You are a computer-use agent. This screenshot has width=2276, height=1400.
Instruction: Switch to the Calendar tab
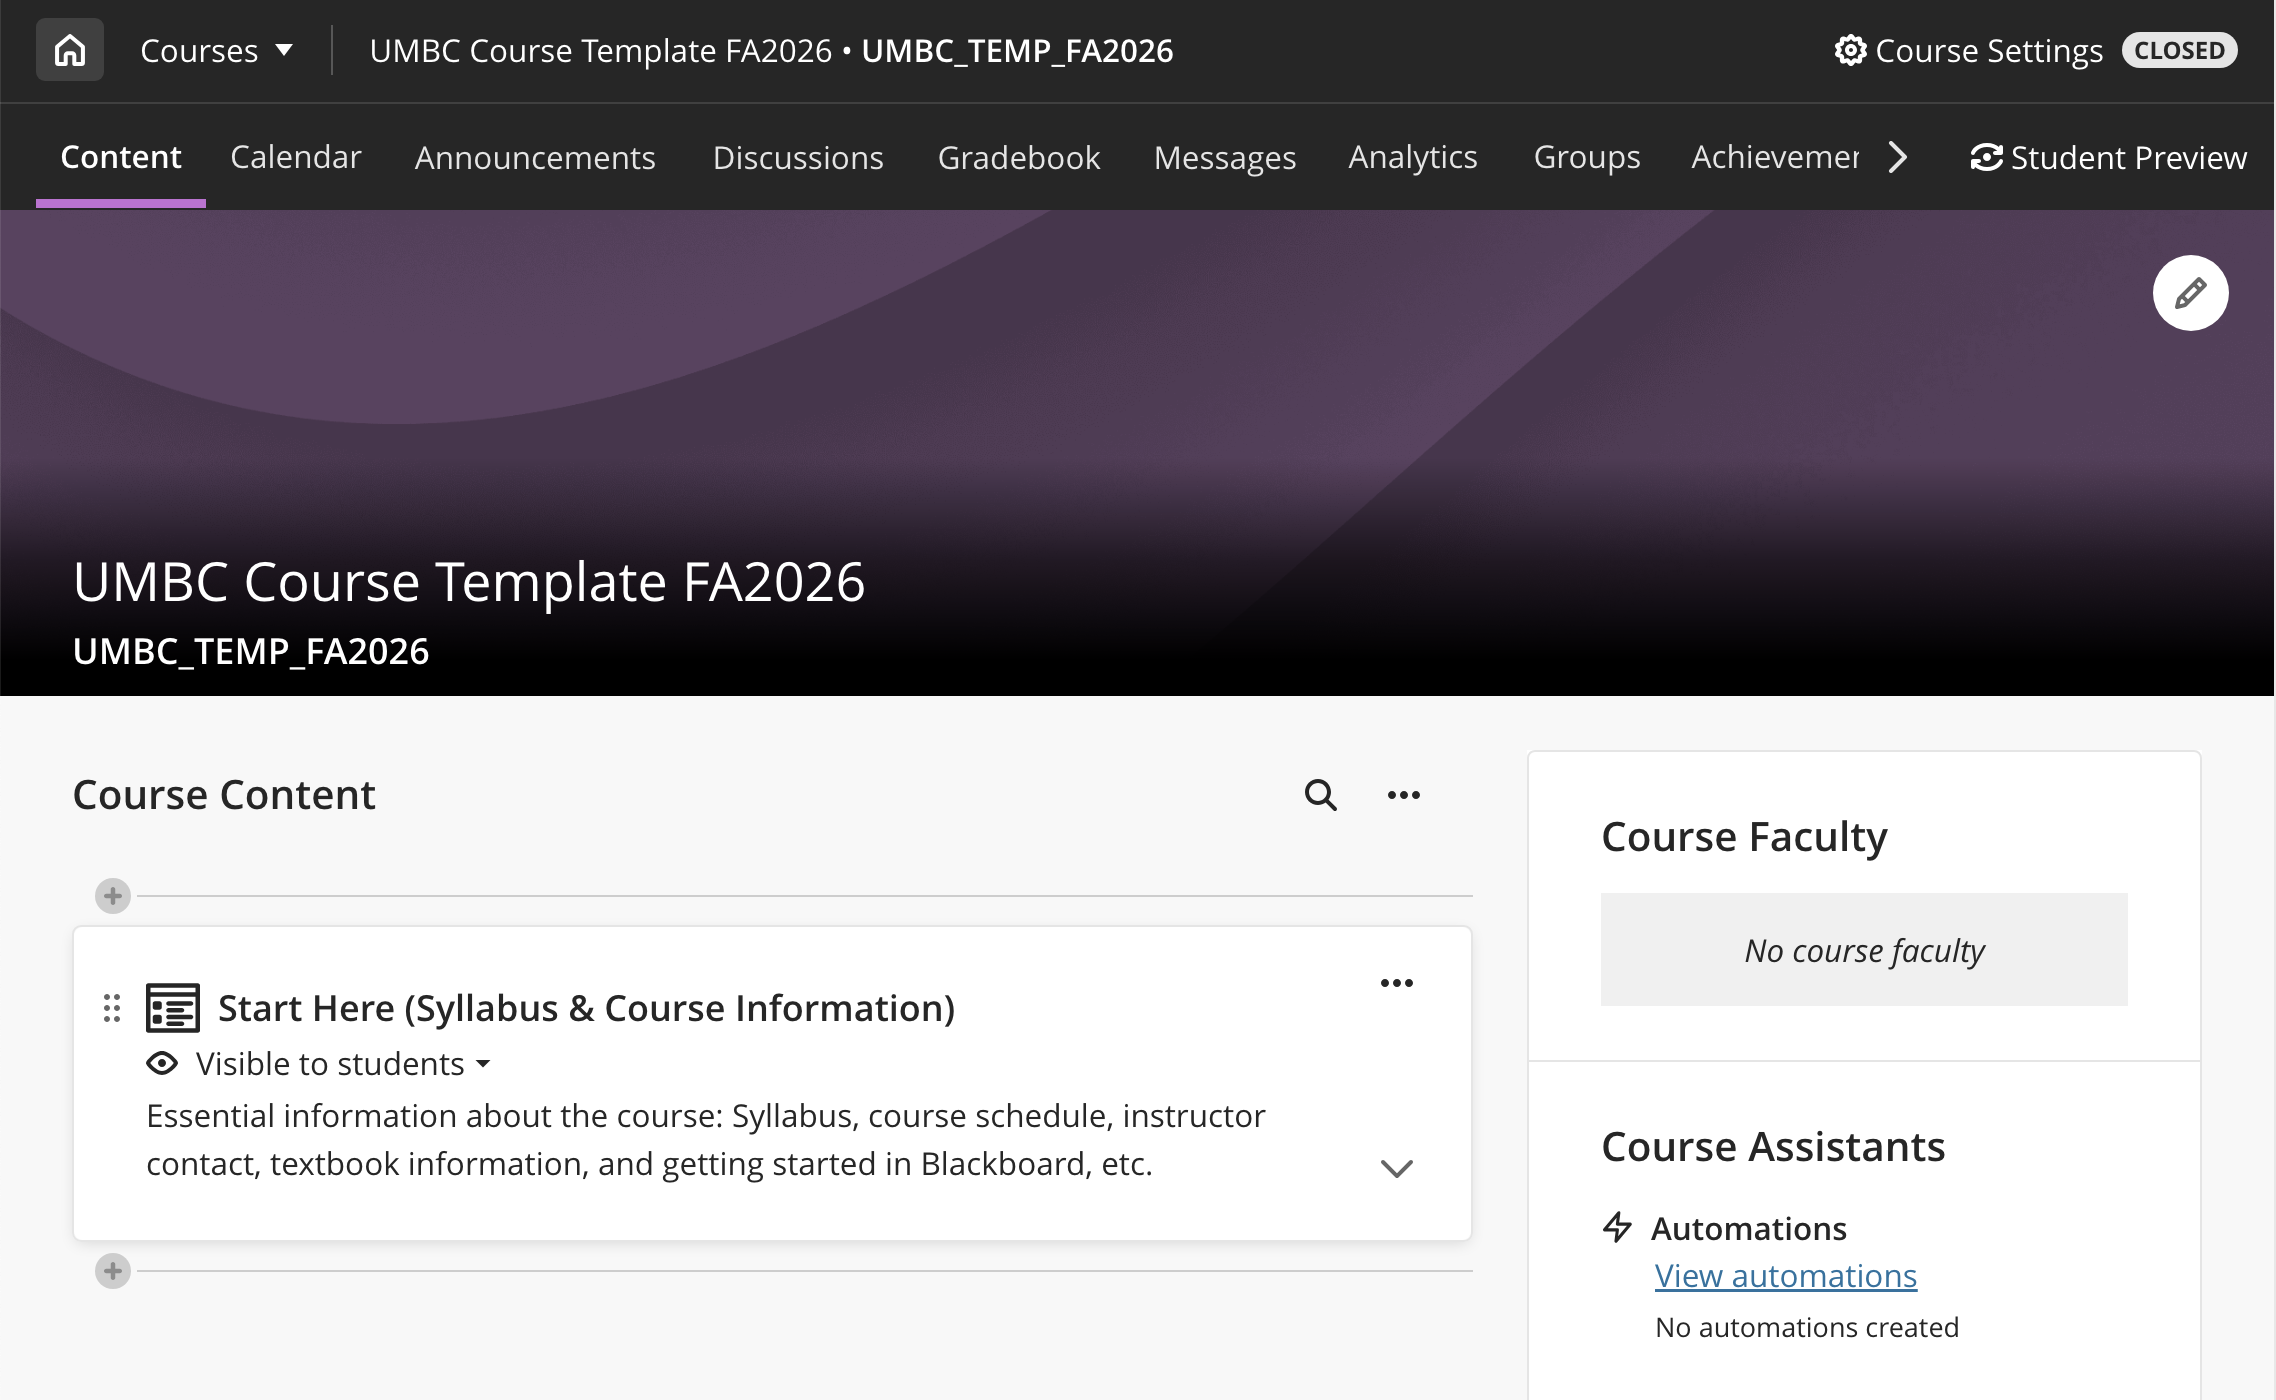click(x=295, y=157)
